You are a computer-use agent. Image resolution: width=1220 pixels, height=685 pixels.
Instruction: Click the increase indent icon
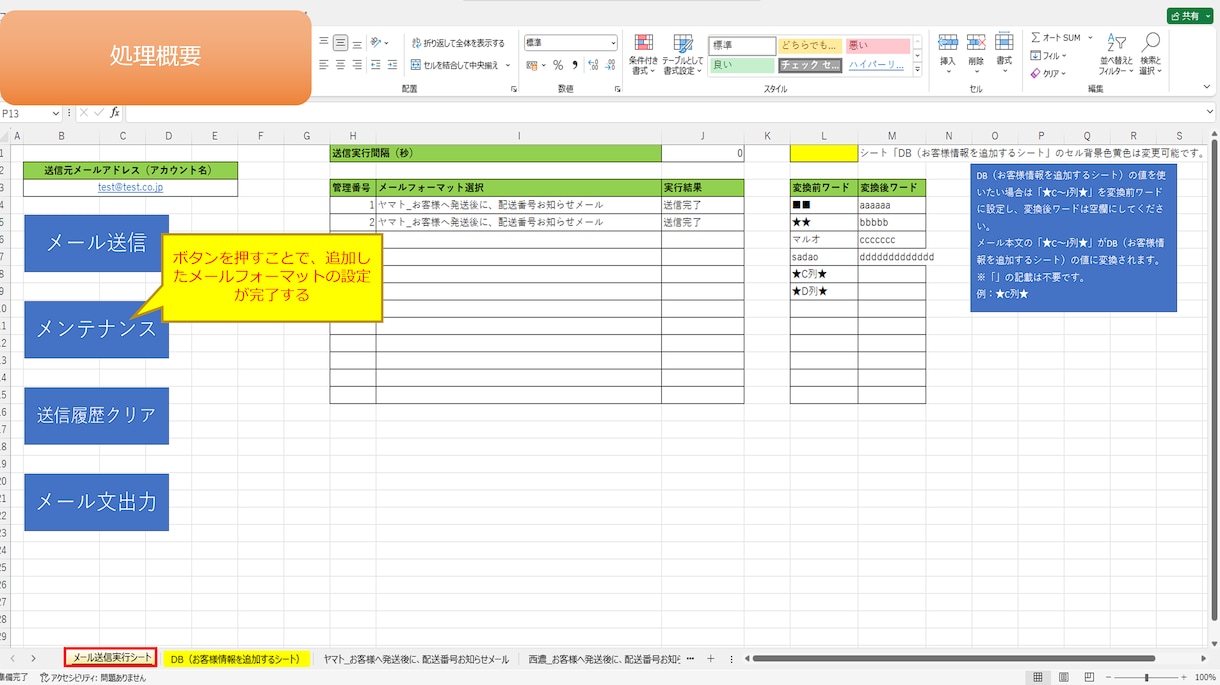391,65
